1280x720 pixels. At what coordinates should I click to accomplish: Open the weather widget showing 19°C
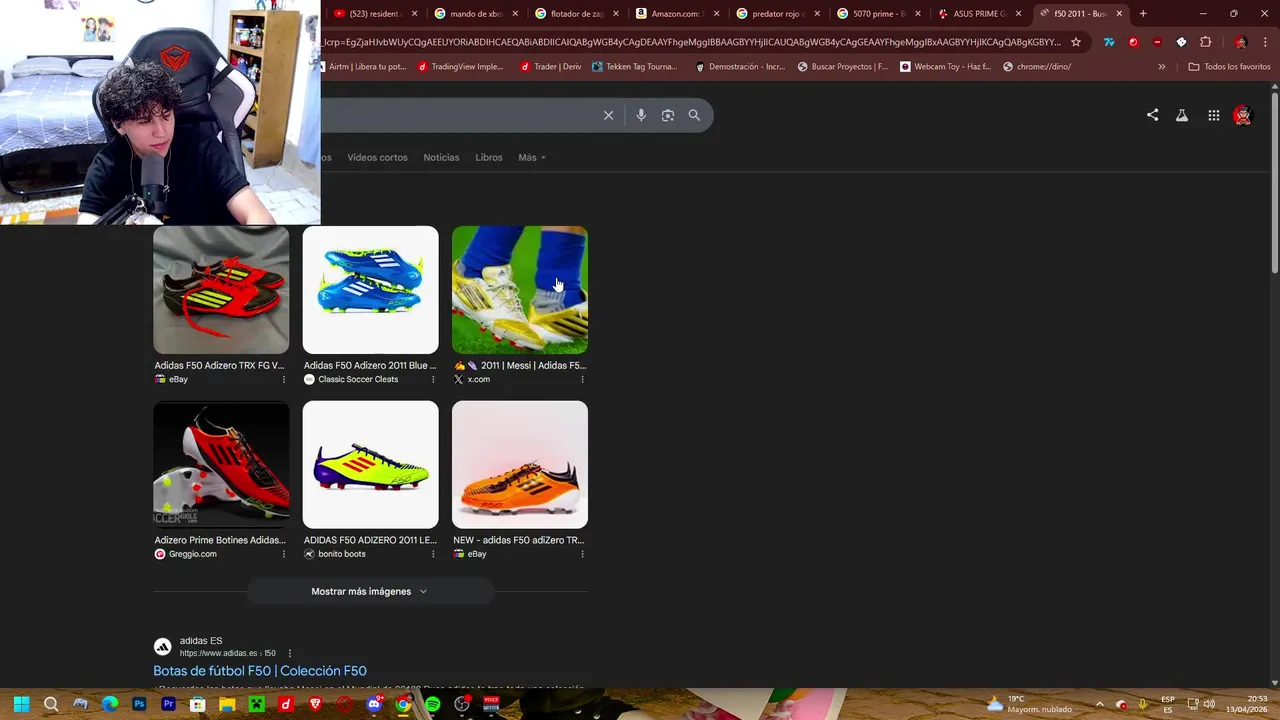tap(1030, 704)
